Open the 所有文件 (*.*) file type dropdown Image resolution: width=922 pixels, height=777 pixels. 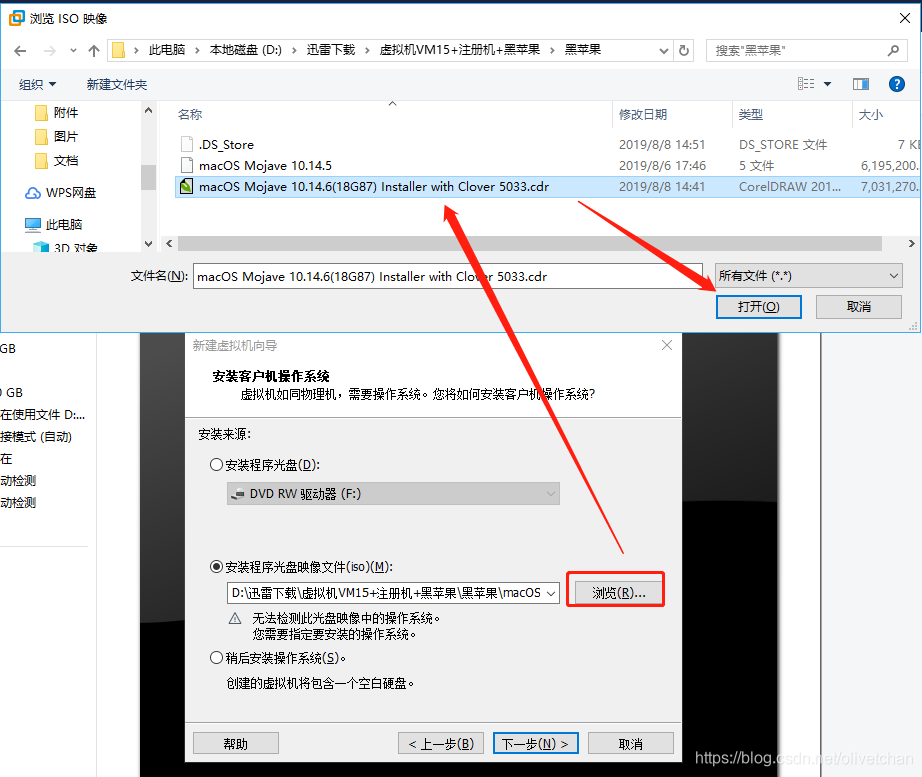pyautogui.click(x=809, y=275)
